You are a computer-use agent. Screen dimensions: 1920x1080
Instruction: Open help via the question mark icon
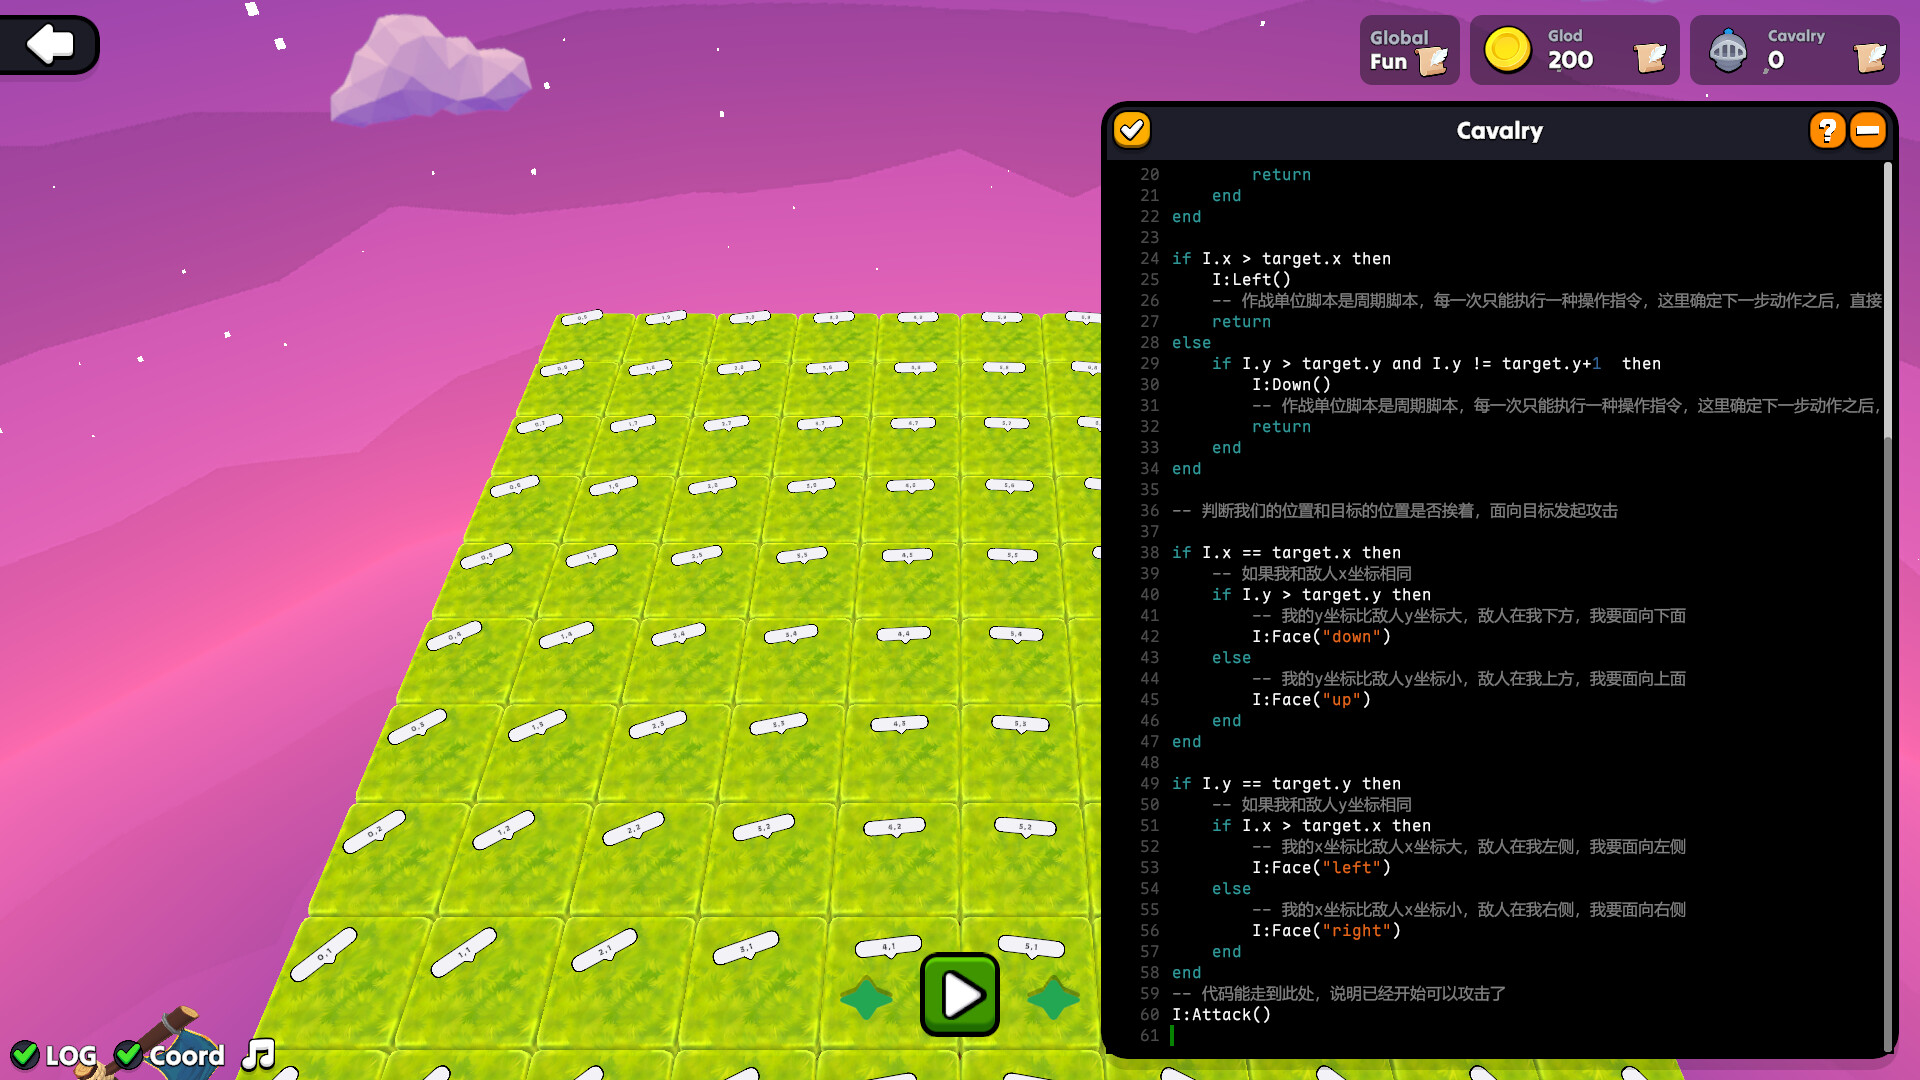click(1829, 130)
